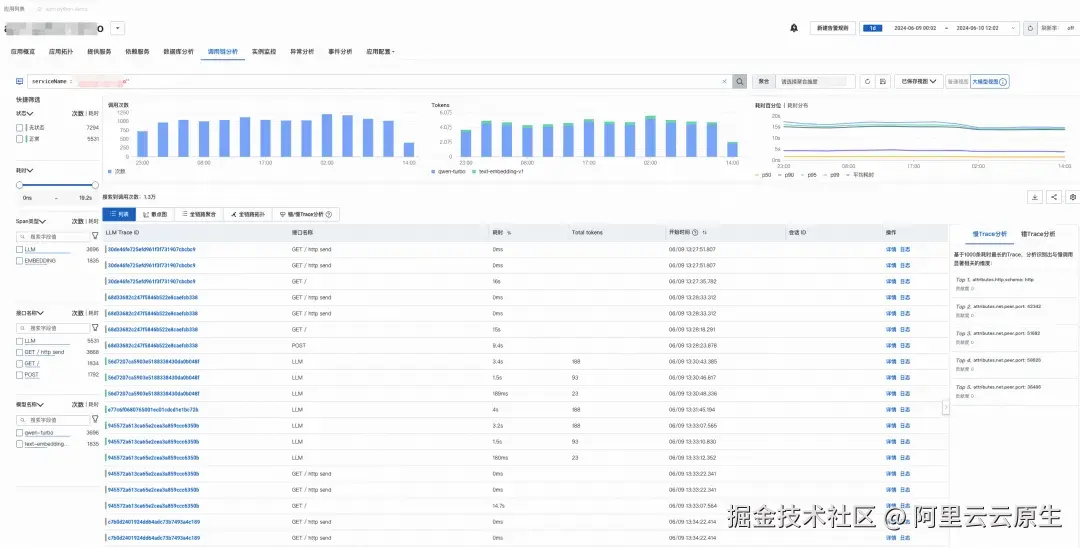The image size is (1080, 548).
Task: Open 日志 for the 13:28:23.878 POST row
Action: point(905,346)
